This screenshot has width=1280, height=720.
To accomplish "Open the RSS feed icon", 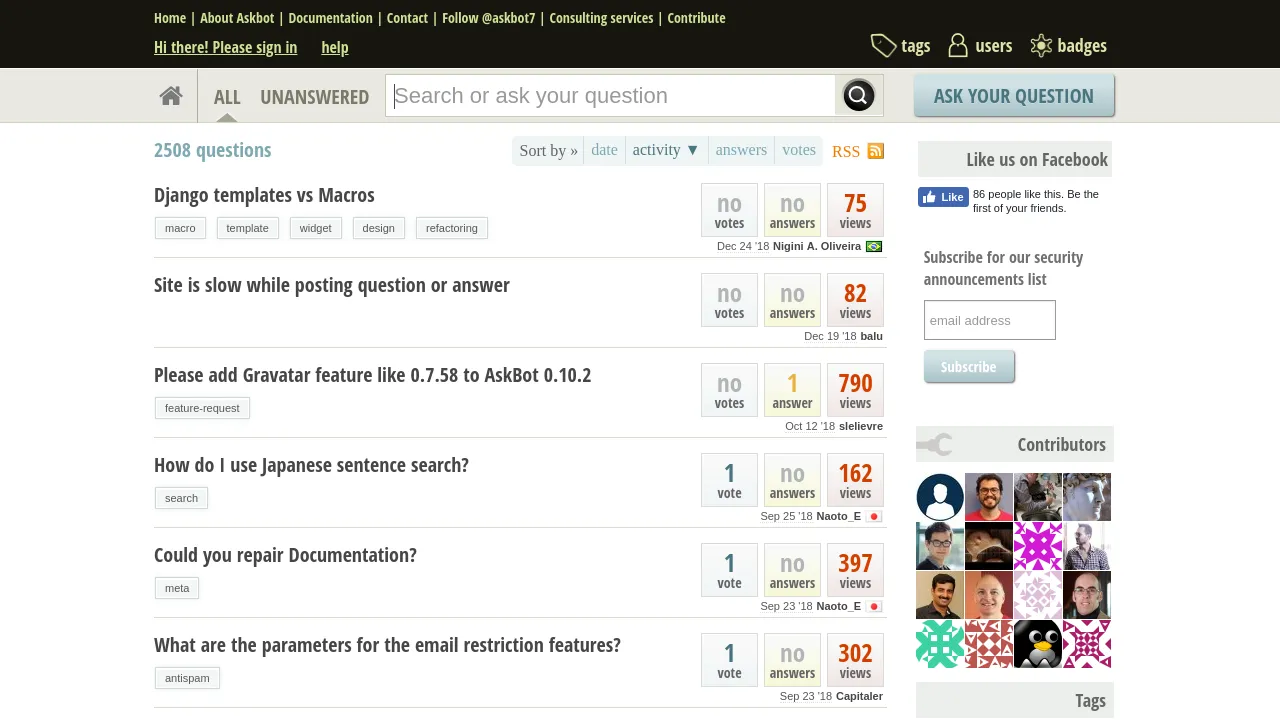I will point(876,151).
